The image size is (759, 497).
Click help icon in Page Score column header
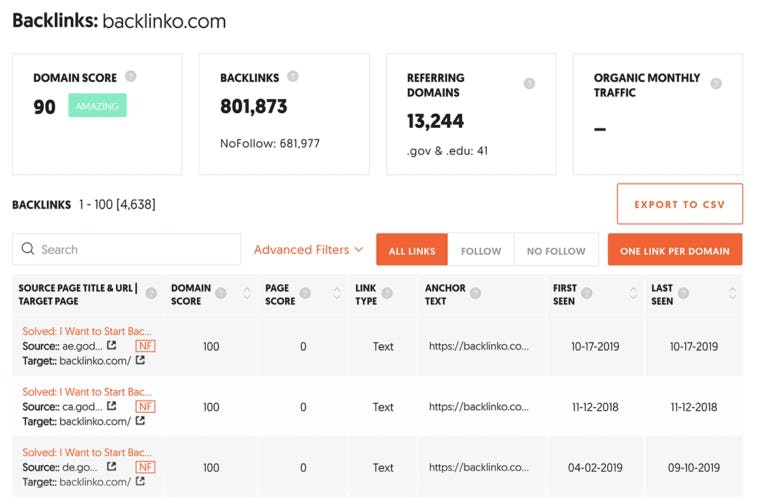click(305, 293)
